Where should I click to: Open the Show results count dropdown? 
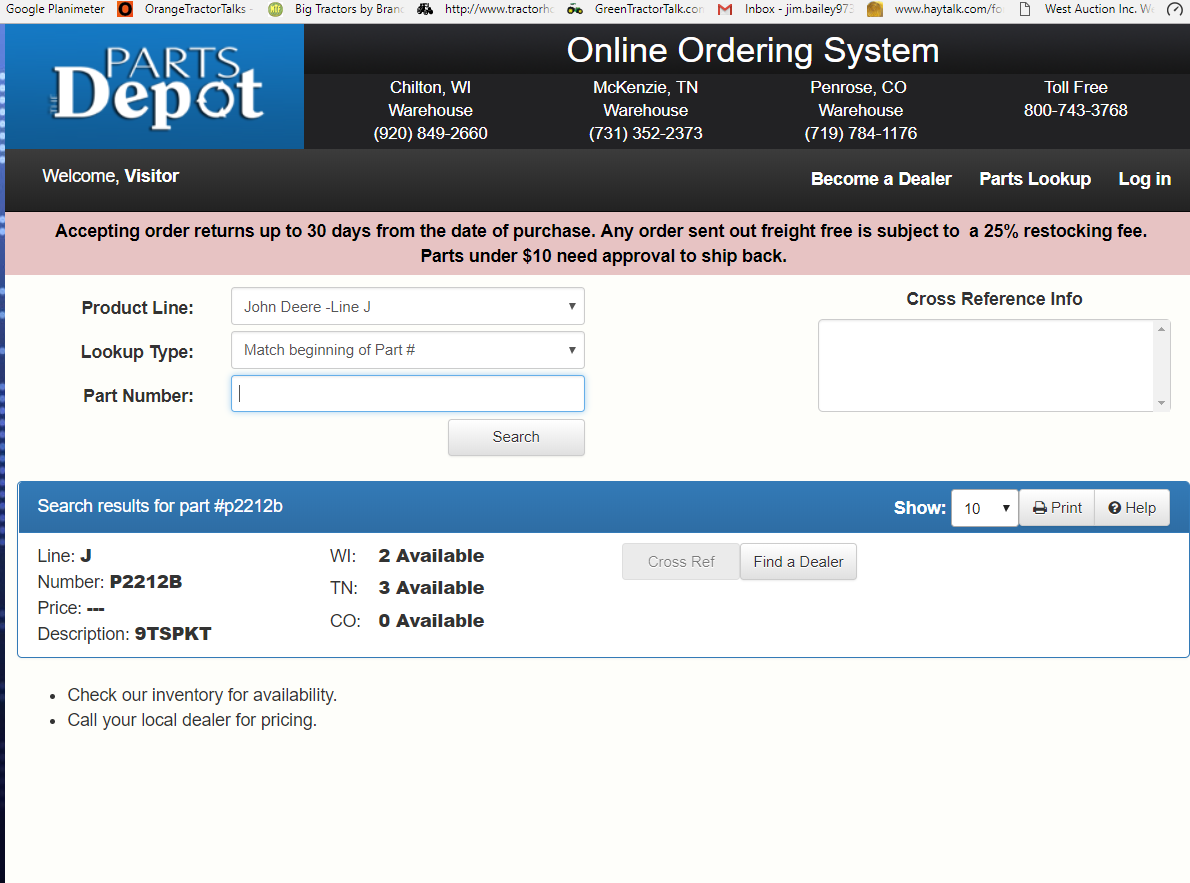(984, 508)
